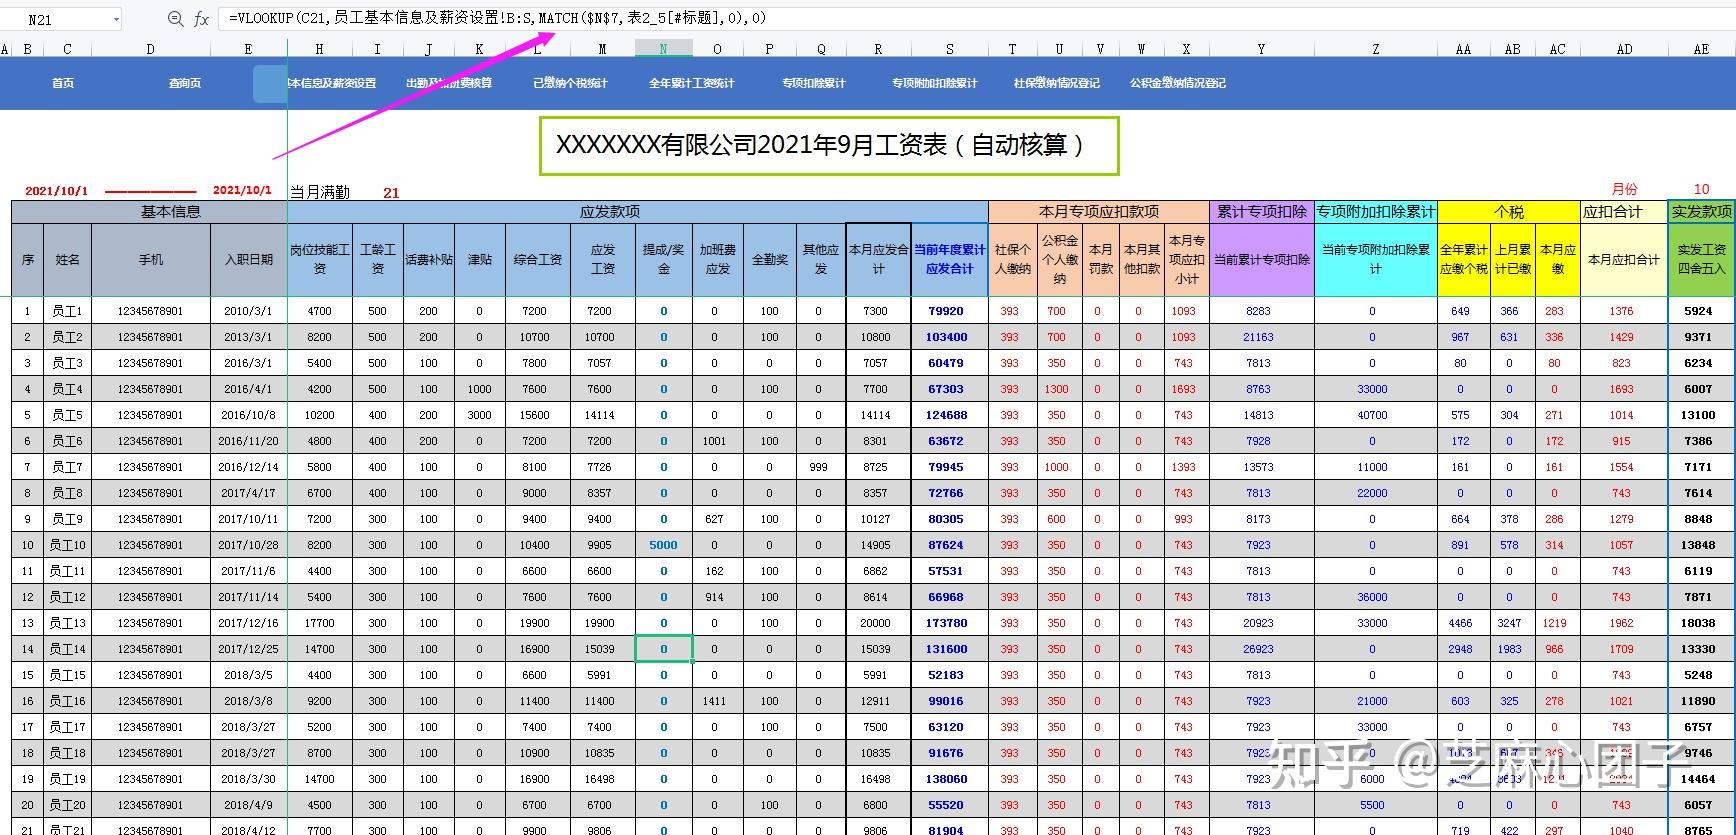Viewport: 1736px width, 835px height.
Task: Select entry date 2016/10/8
Action: click(x=248, y=415)
